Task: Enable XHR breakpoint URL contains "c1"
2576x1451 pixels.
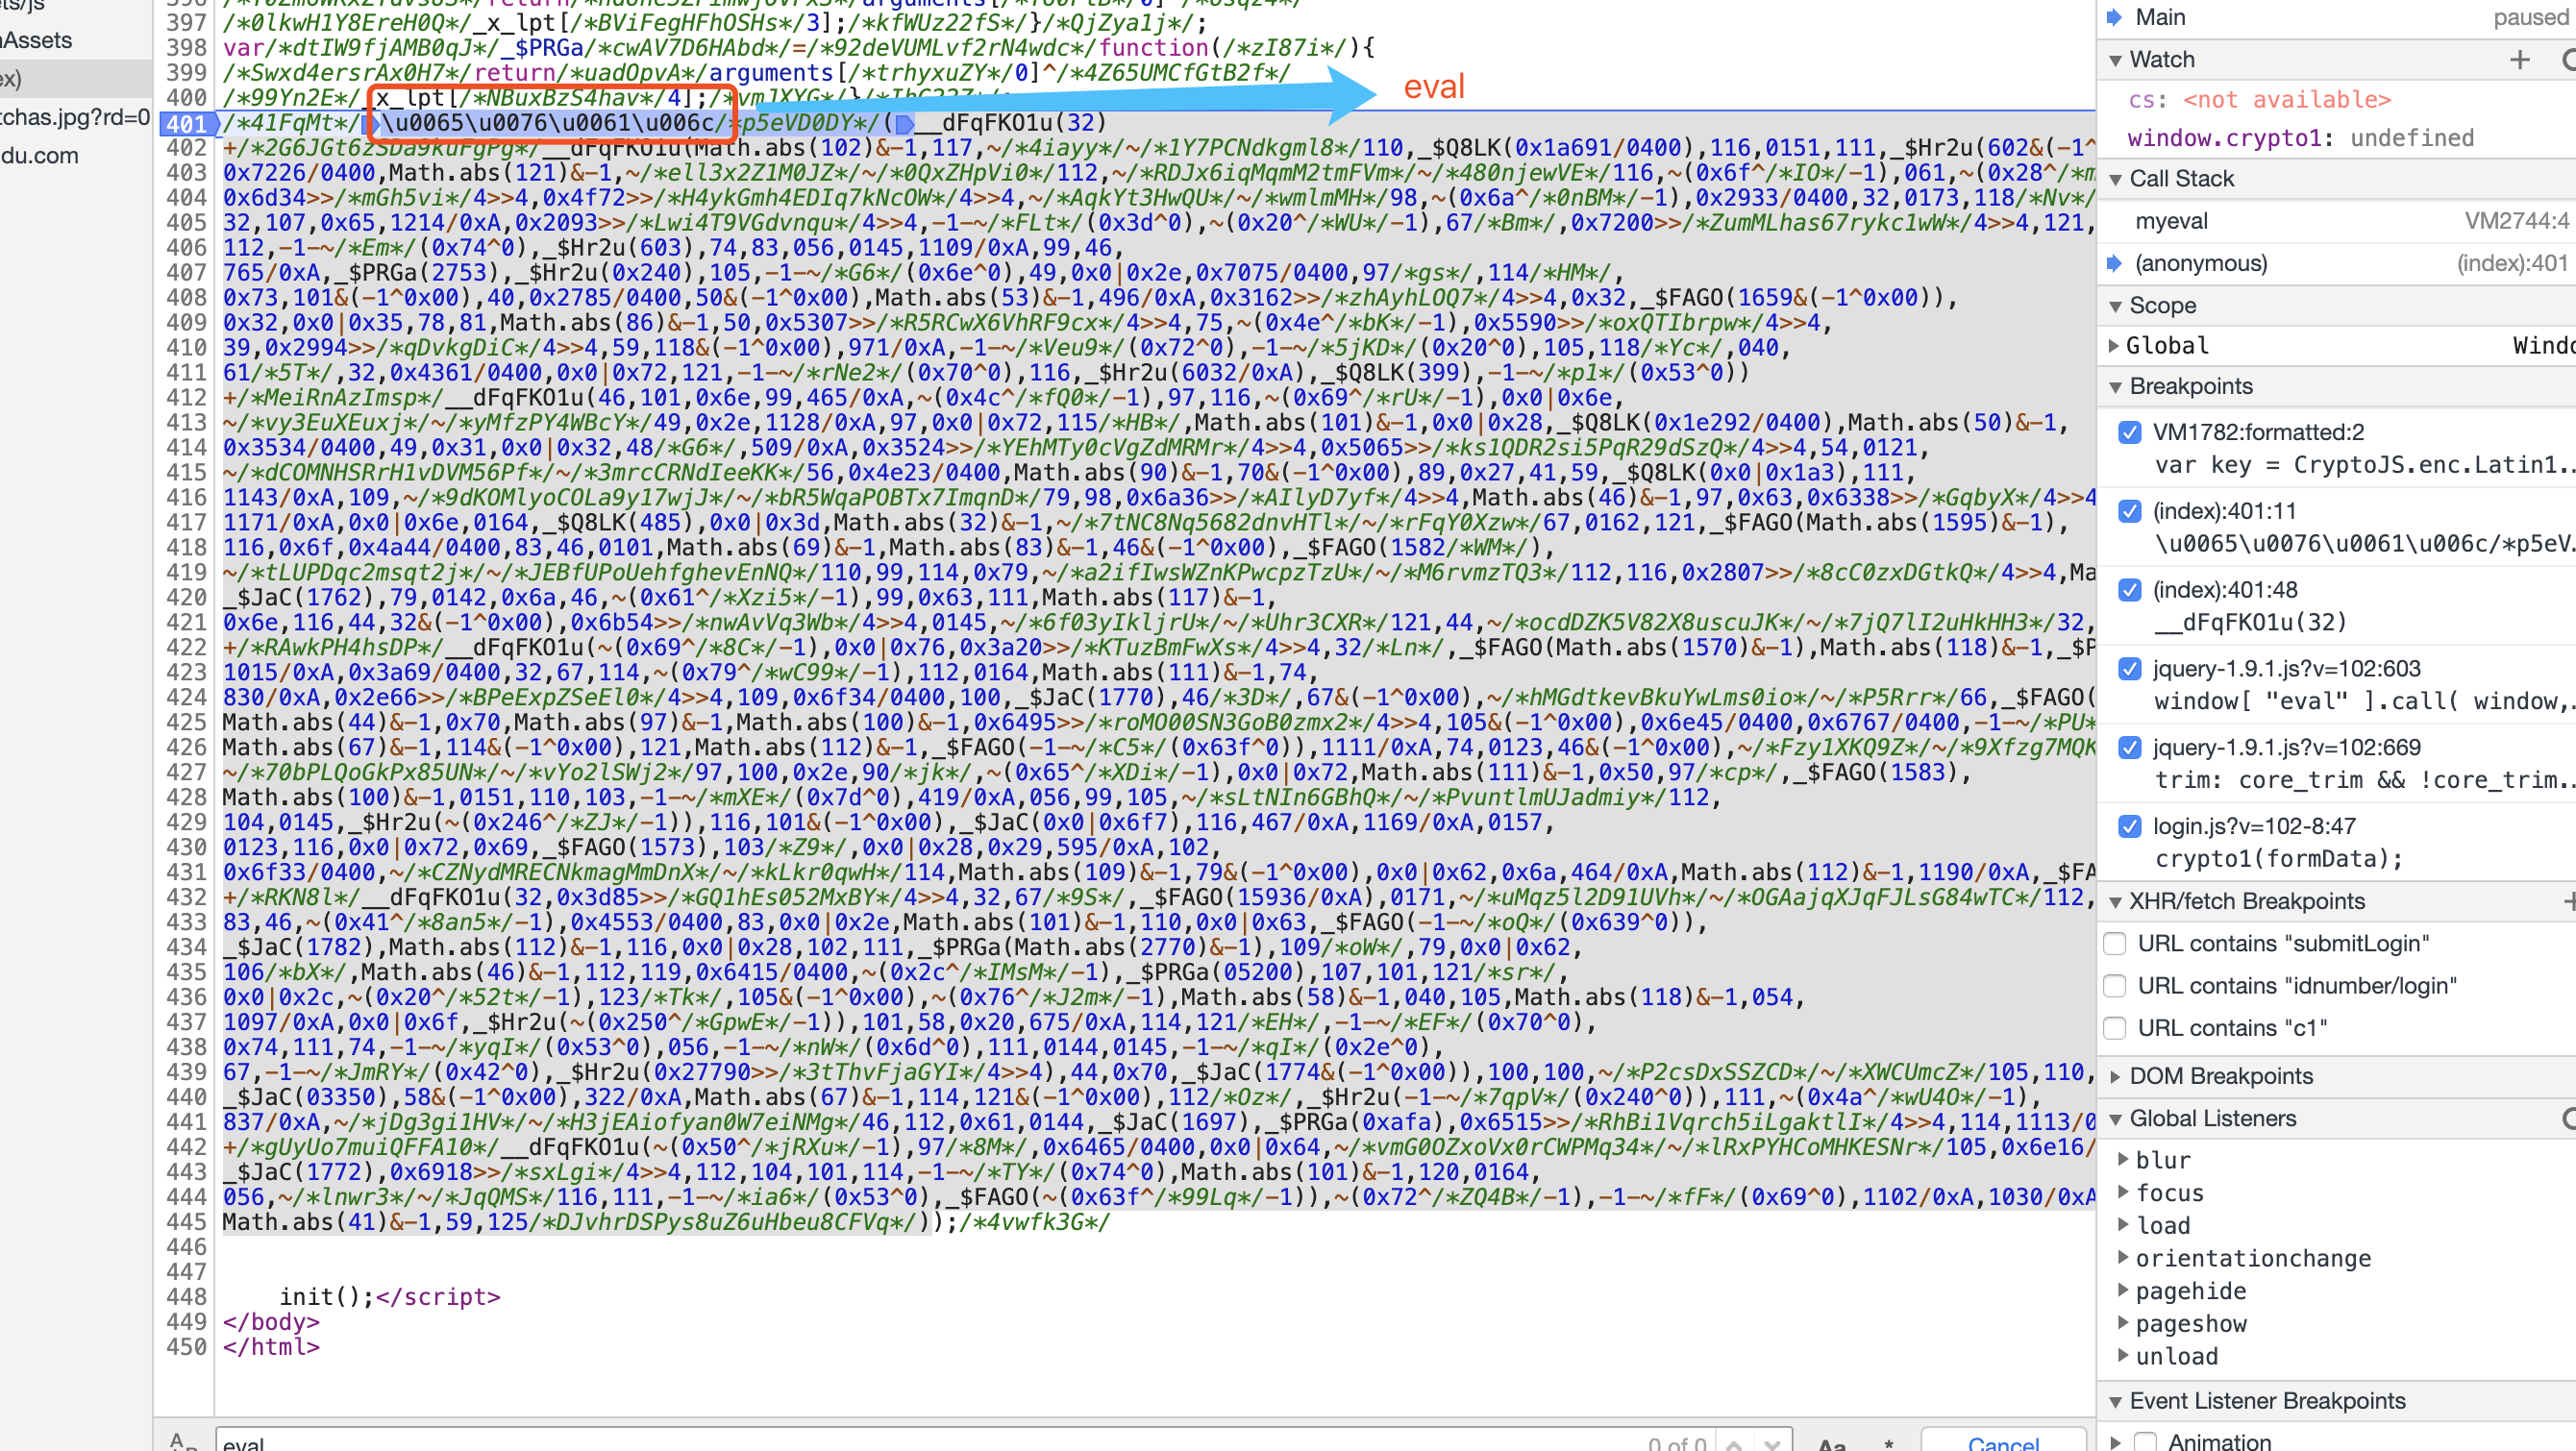Action: pyautogui.click(x=2115, y=1028)
